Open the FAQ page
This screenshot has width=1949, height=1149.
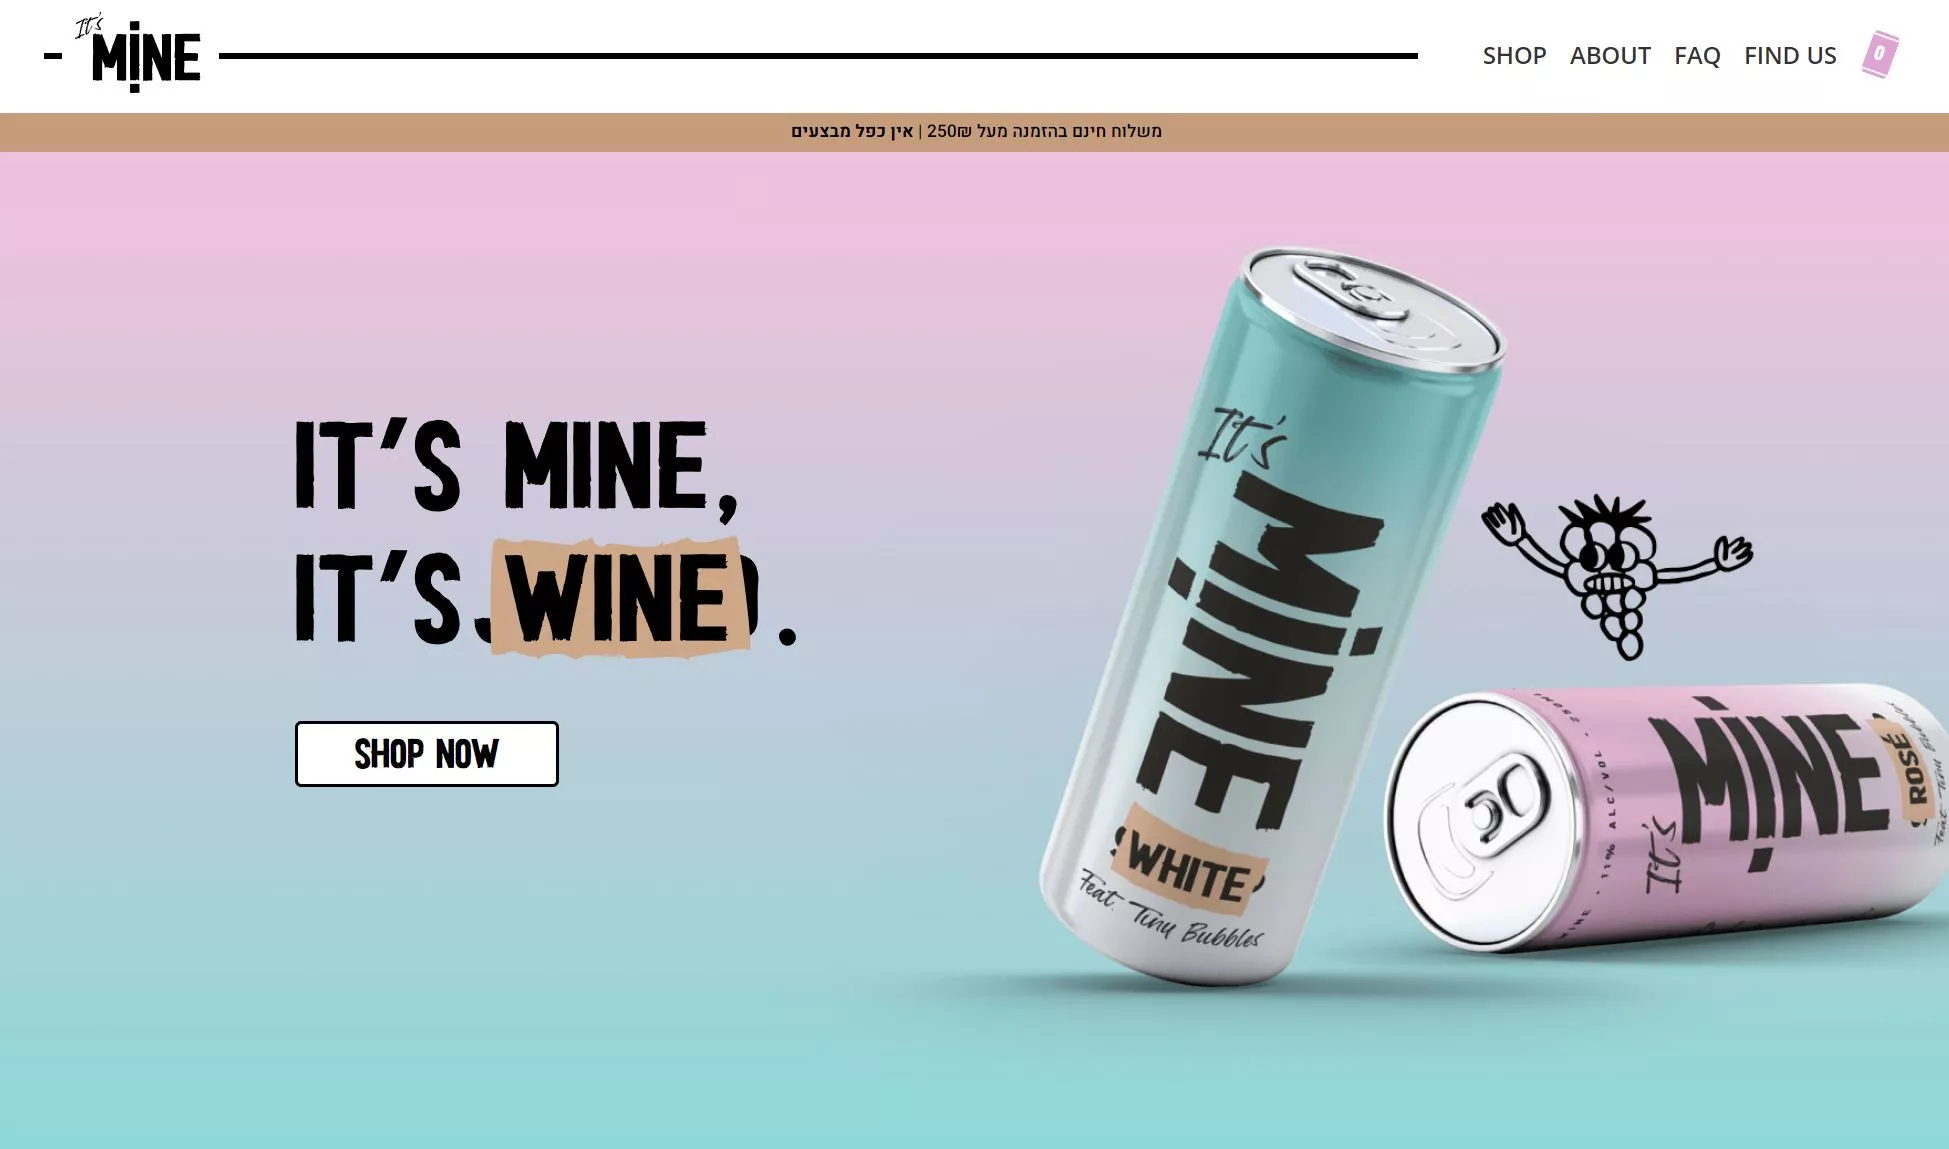click(x=1697, y=56)
